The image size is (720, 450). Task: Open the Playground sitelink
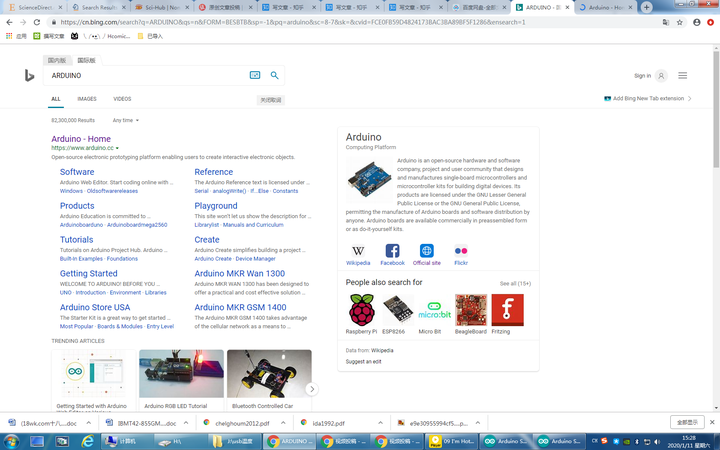(216, 206)
